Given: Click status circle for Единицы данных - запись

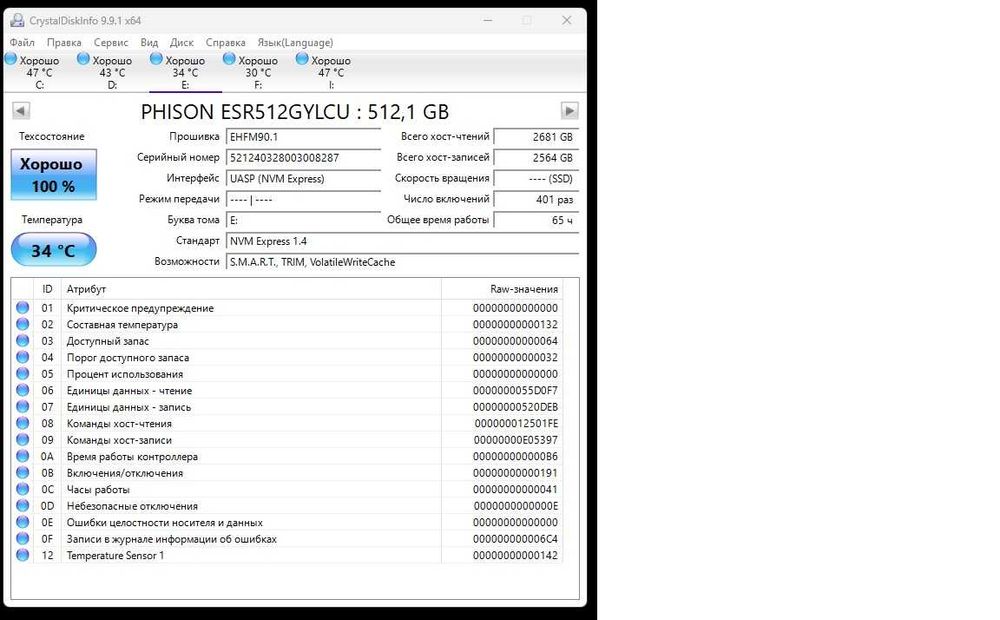Looking at the screenshot, I should [22, 406].
